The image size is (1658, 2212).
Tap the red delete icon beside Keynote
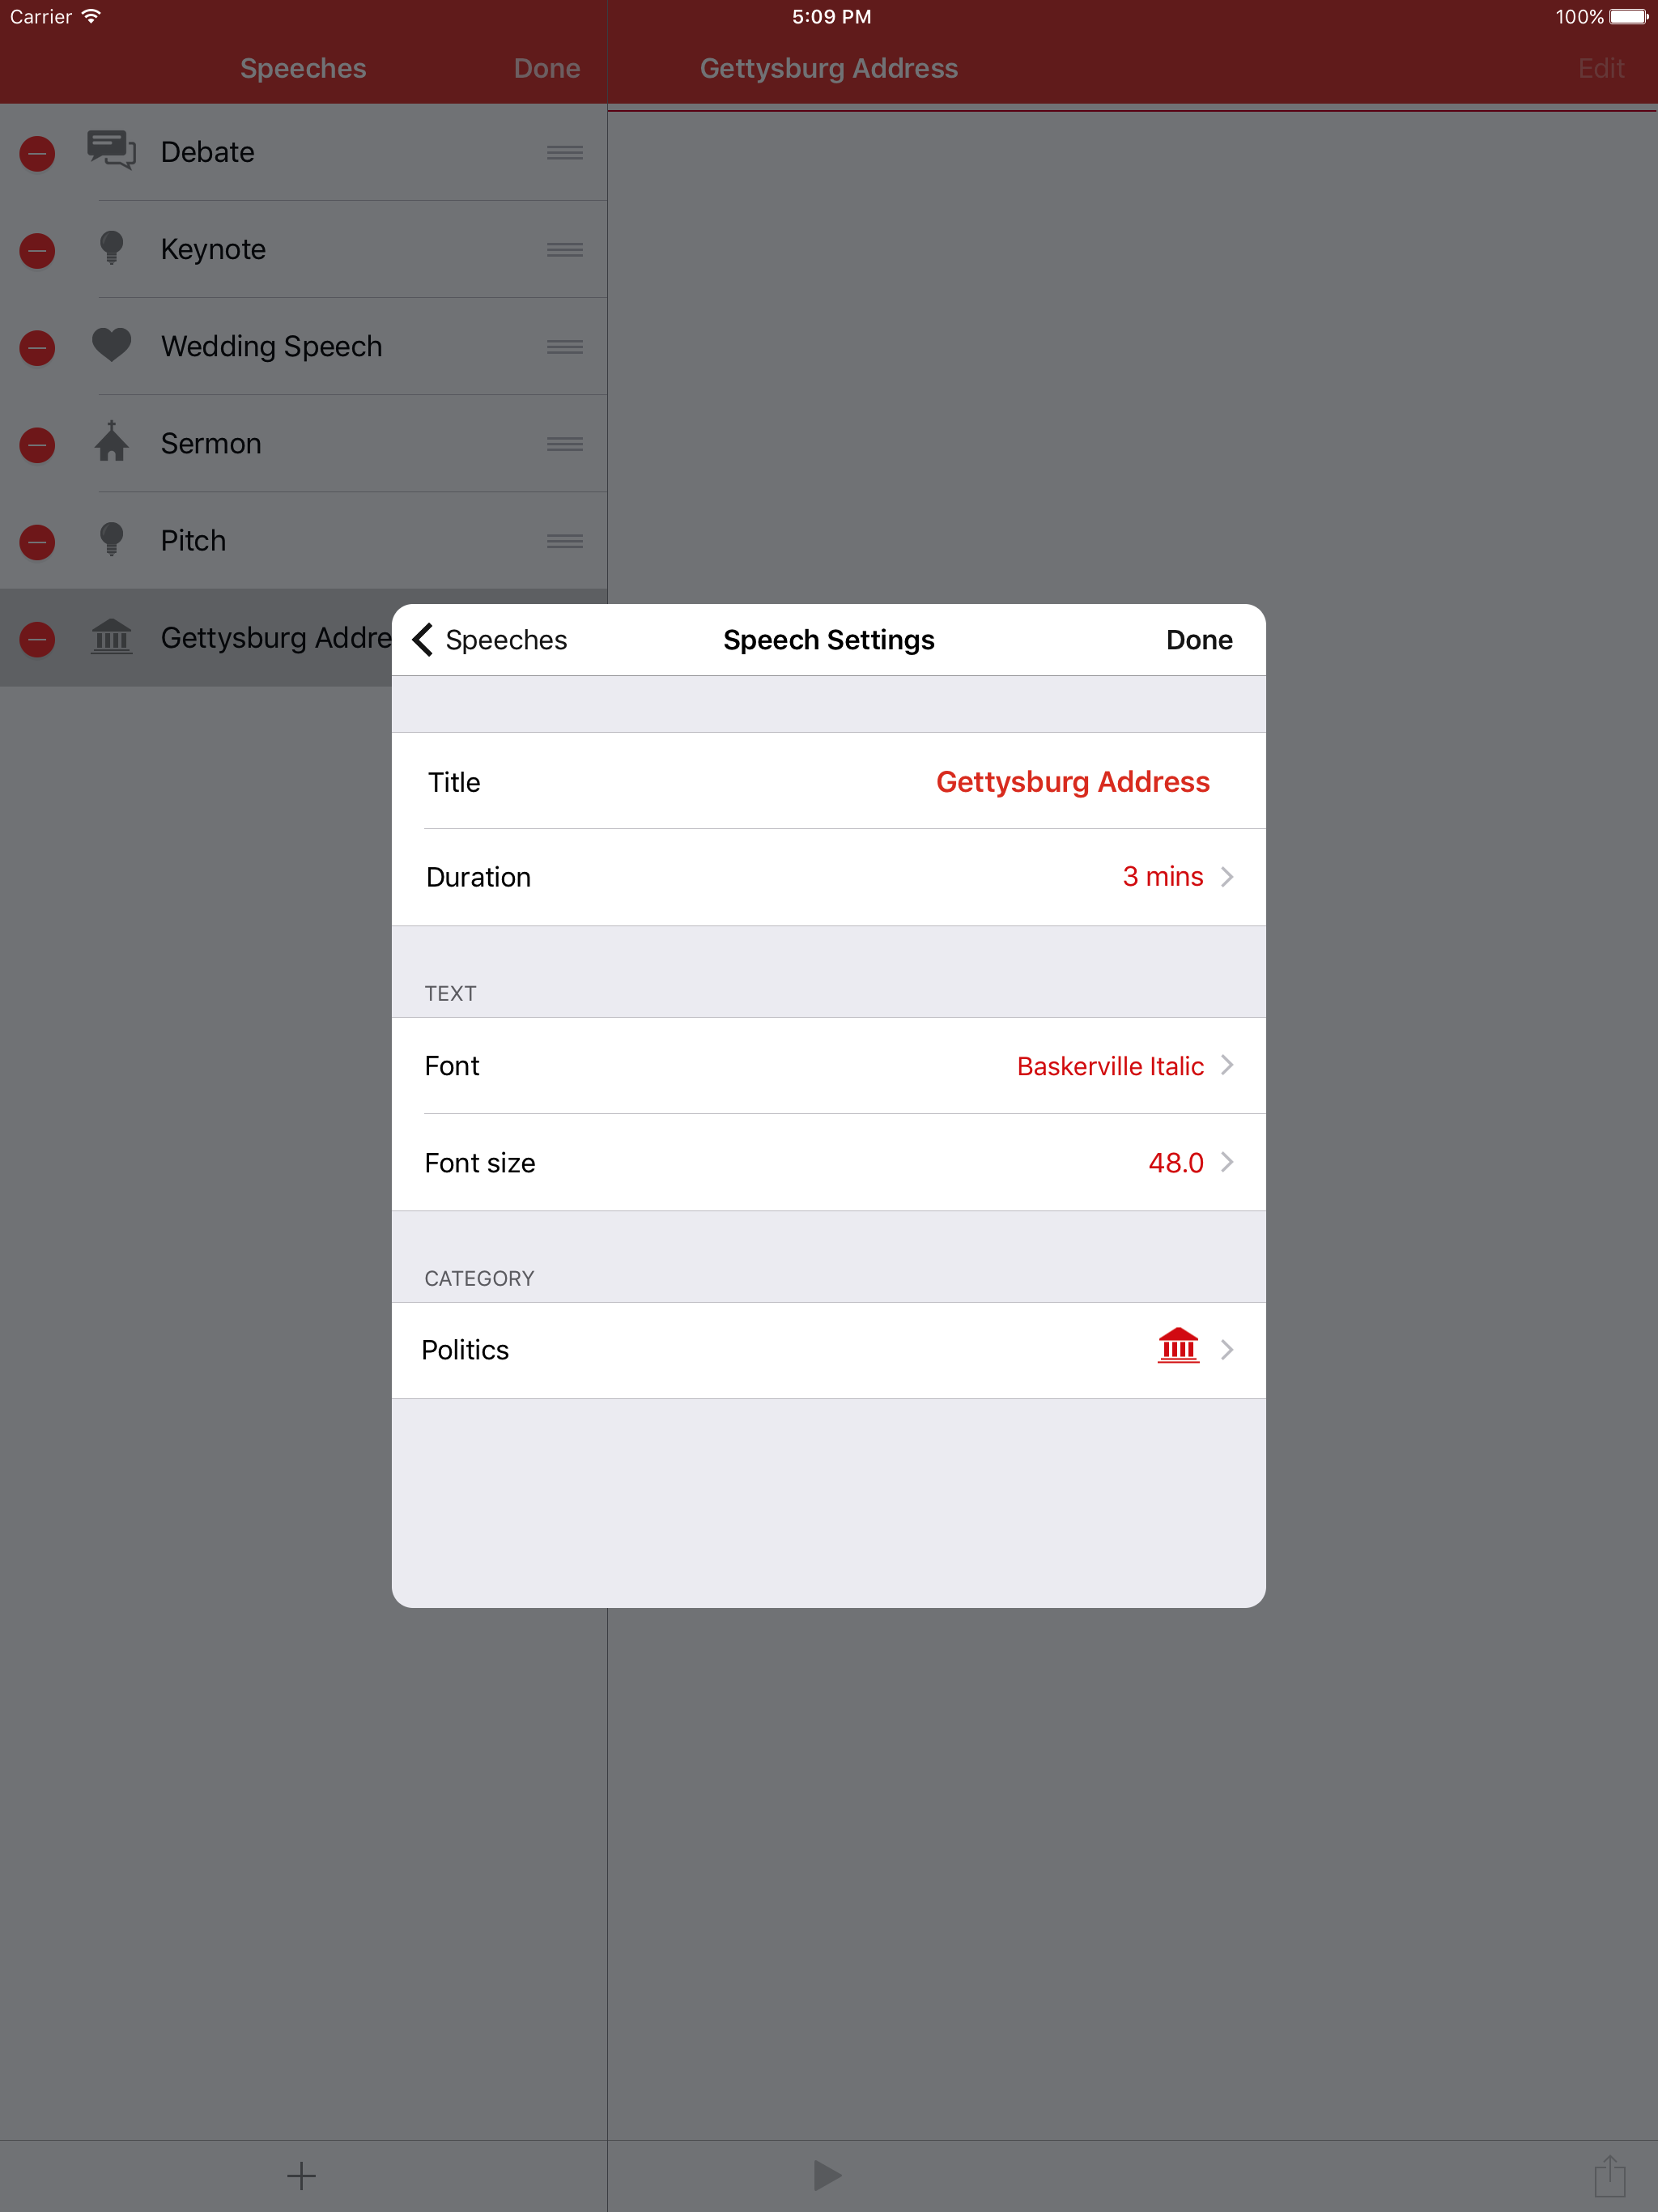(x=37, y=250)
